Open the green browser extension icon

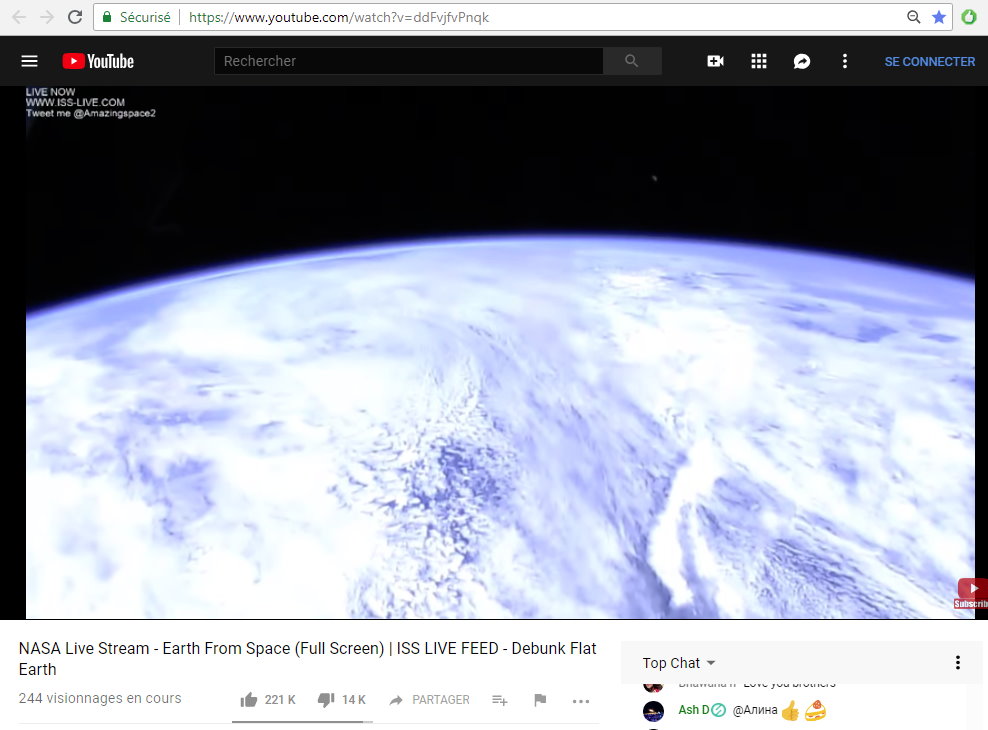pyautogui.click(x=968, y=17)
